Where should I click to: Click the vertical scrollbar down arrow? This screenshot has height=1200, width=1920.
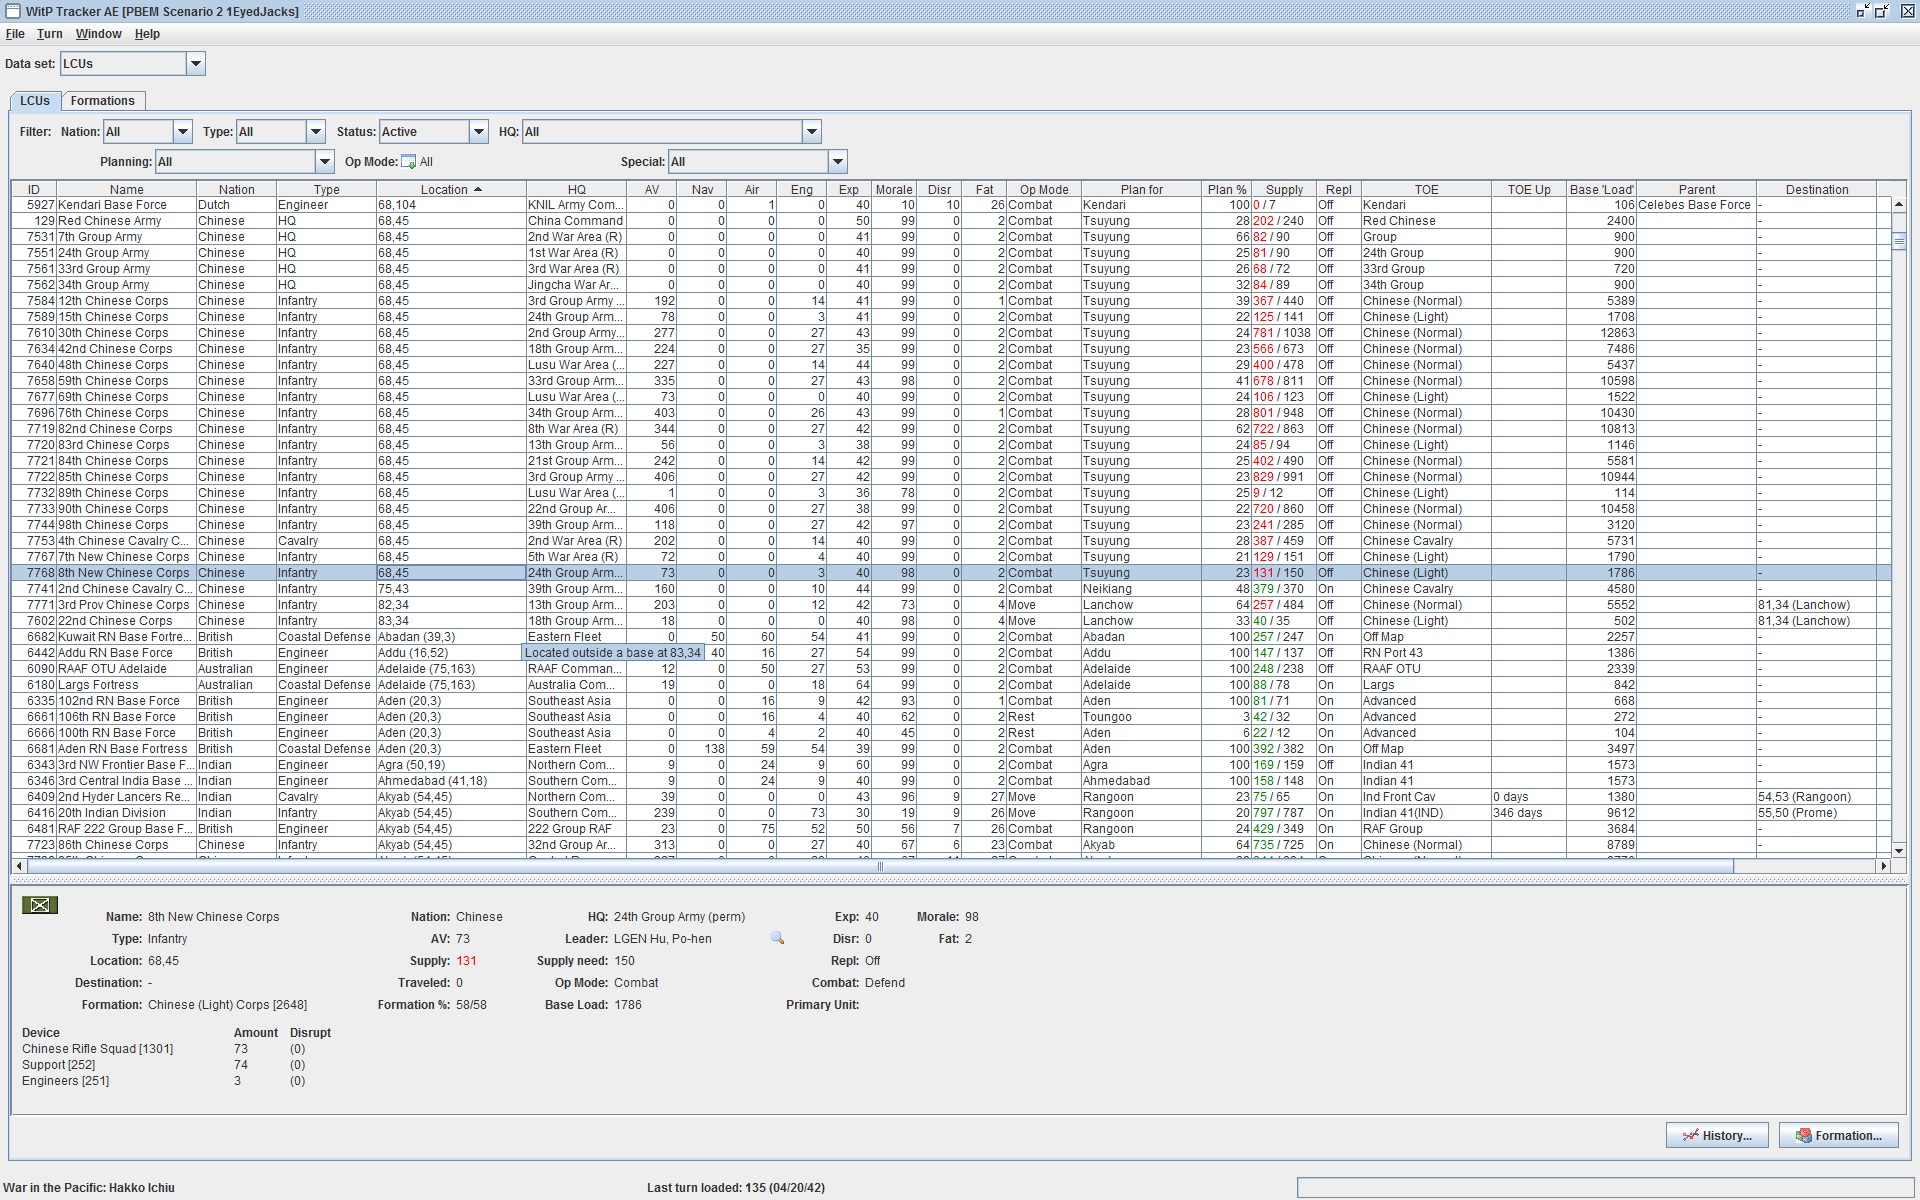(x=1899, y=851)
